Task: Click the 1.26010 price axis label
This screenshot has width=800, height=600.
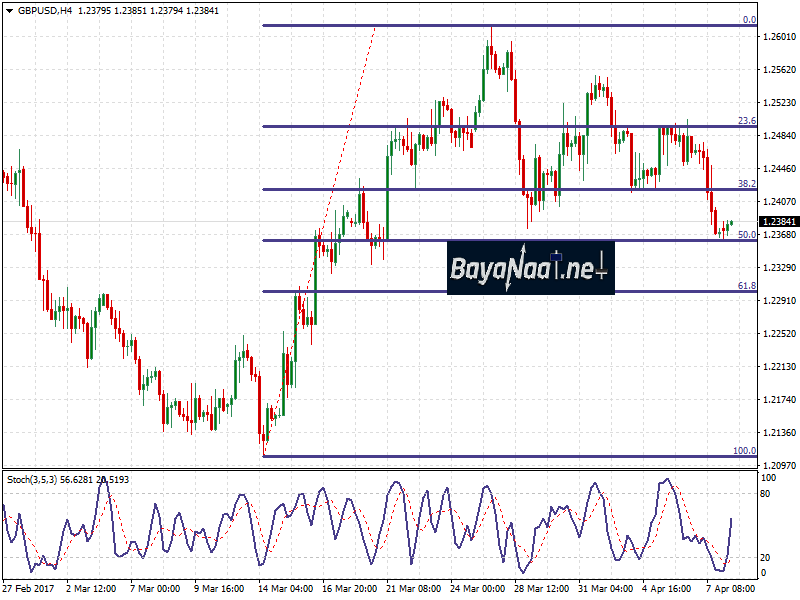Action: pyautogui.click(x=778, y=37)
